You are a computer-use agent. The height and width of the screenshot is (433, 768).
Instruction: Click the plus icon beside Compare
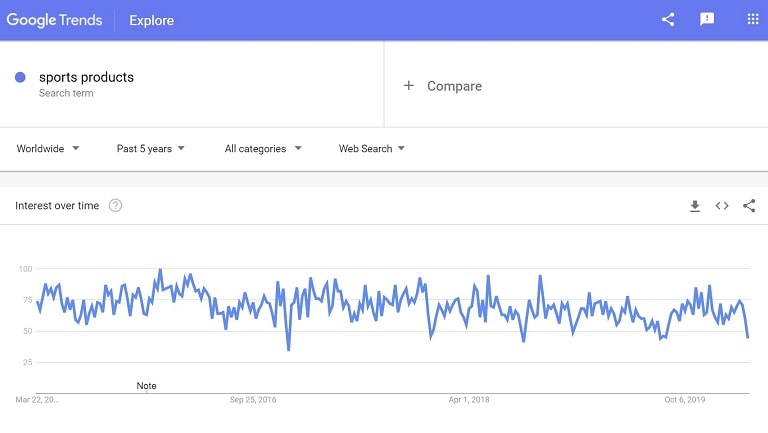tap(408, 86)
